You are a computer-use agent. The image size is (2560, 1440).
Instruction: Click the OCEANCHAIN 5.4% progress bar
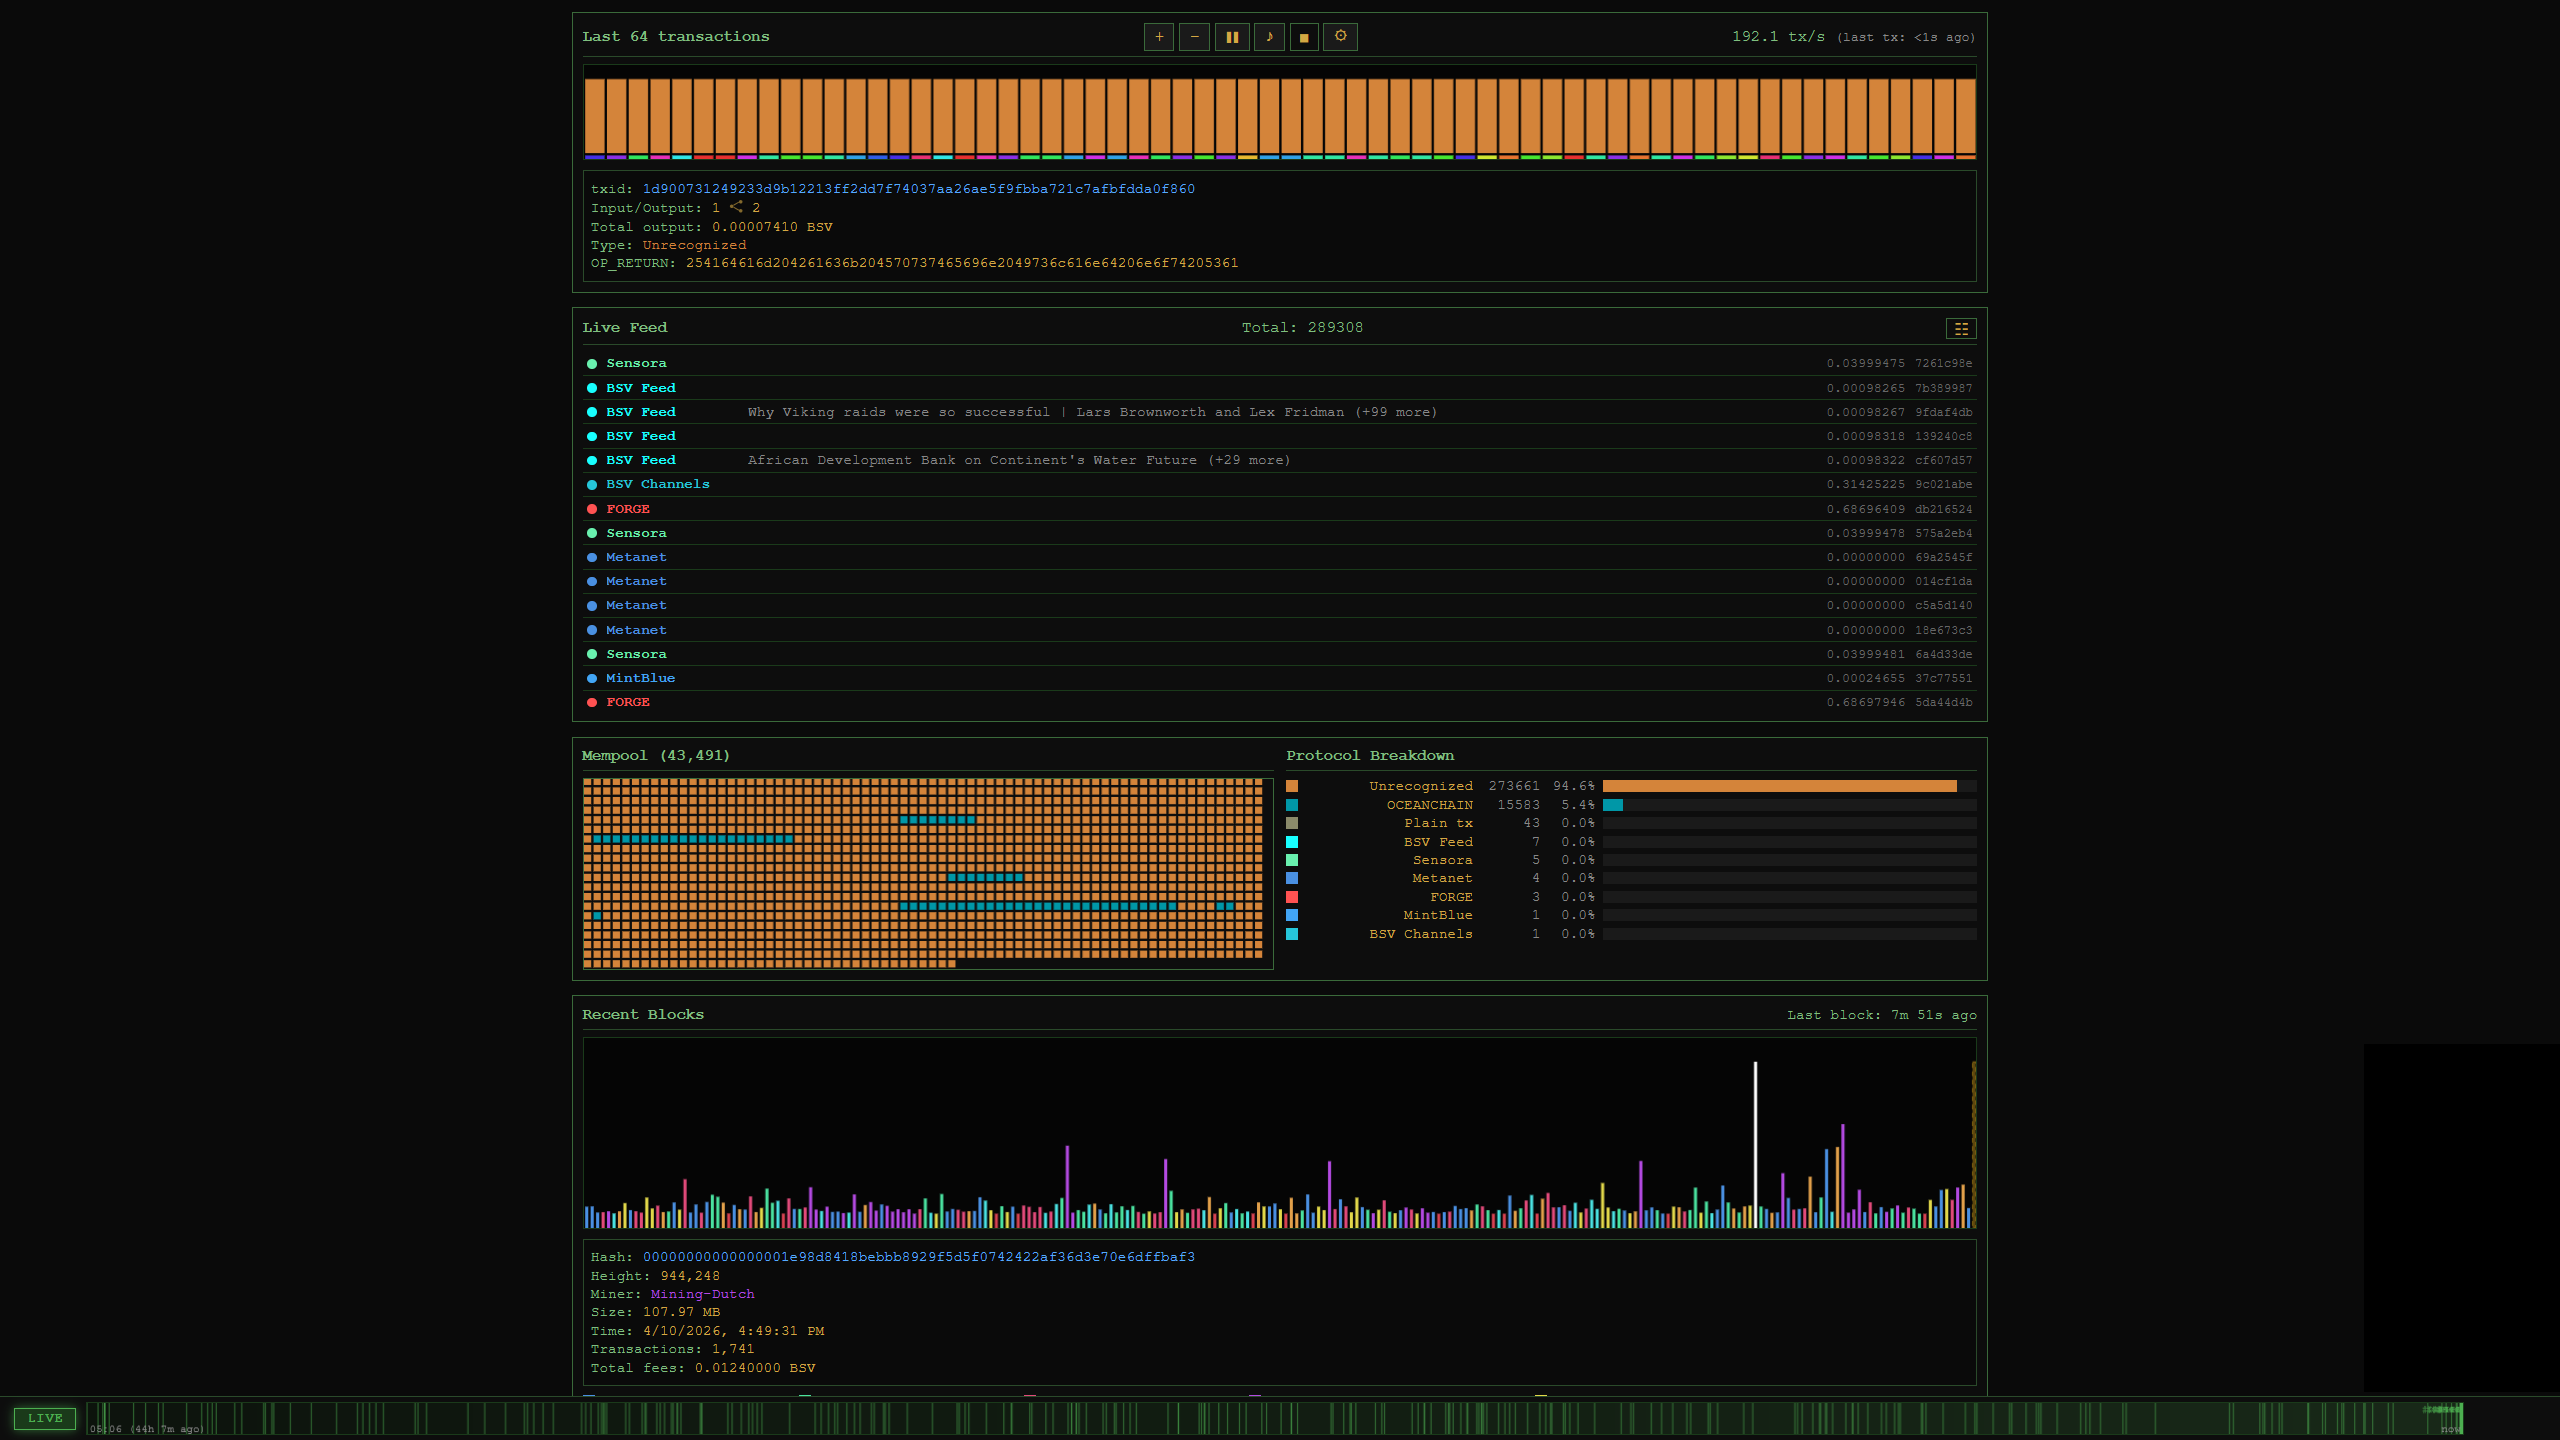[1789, 805]
